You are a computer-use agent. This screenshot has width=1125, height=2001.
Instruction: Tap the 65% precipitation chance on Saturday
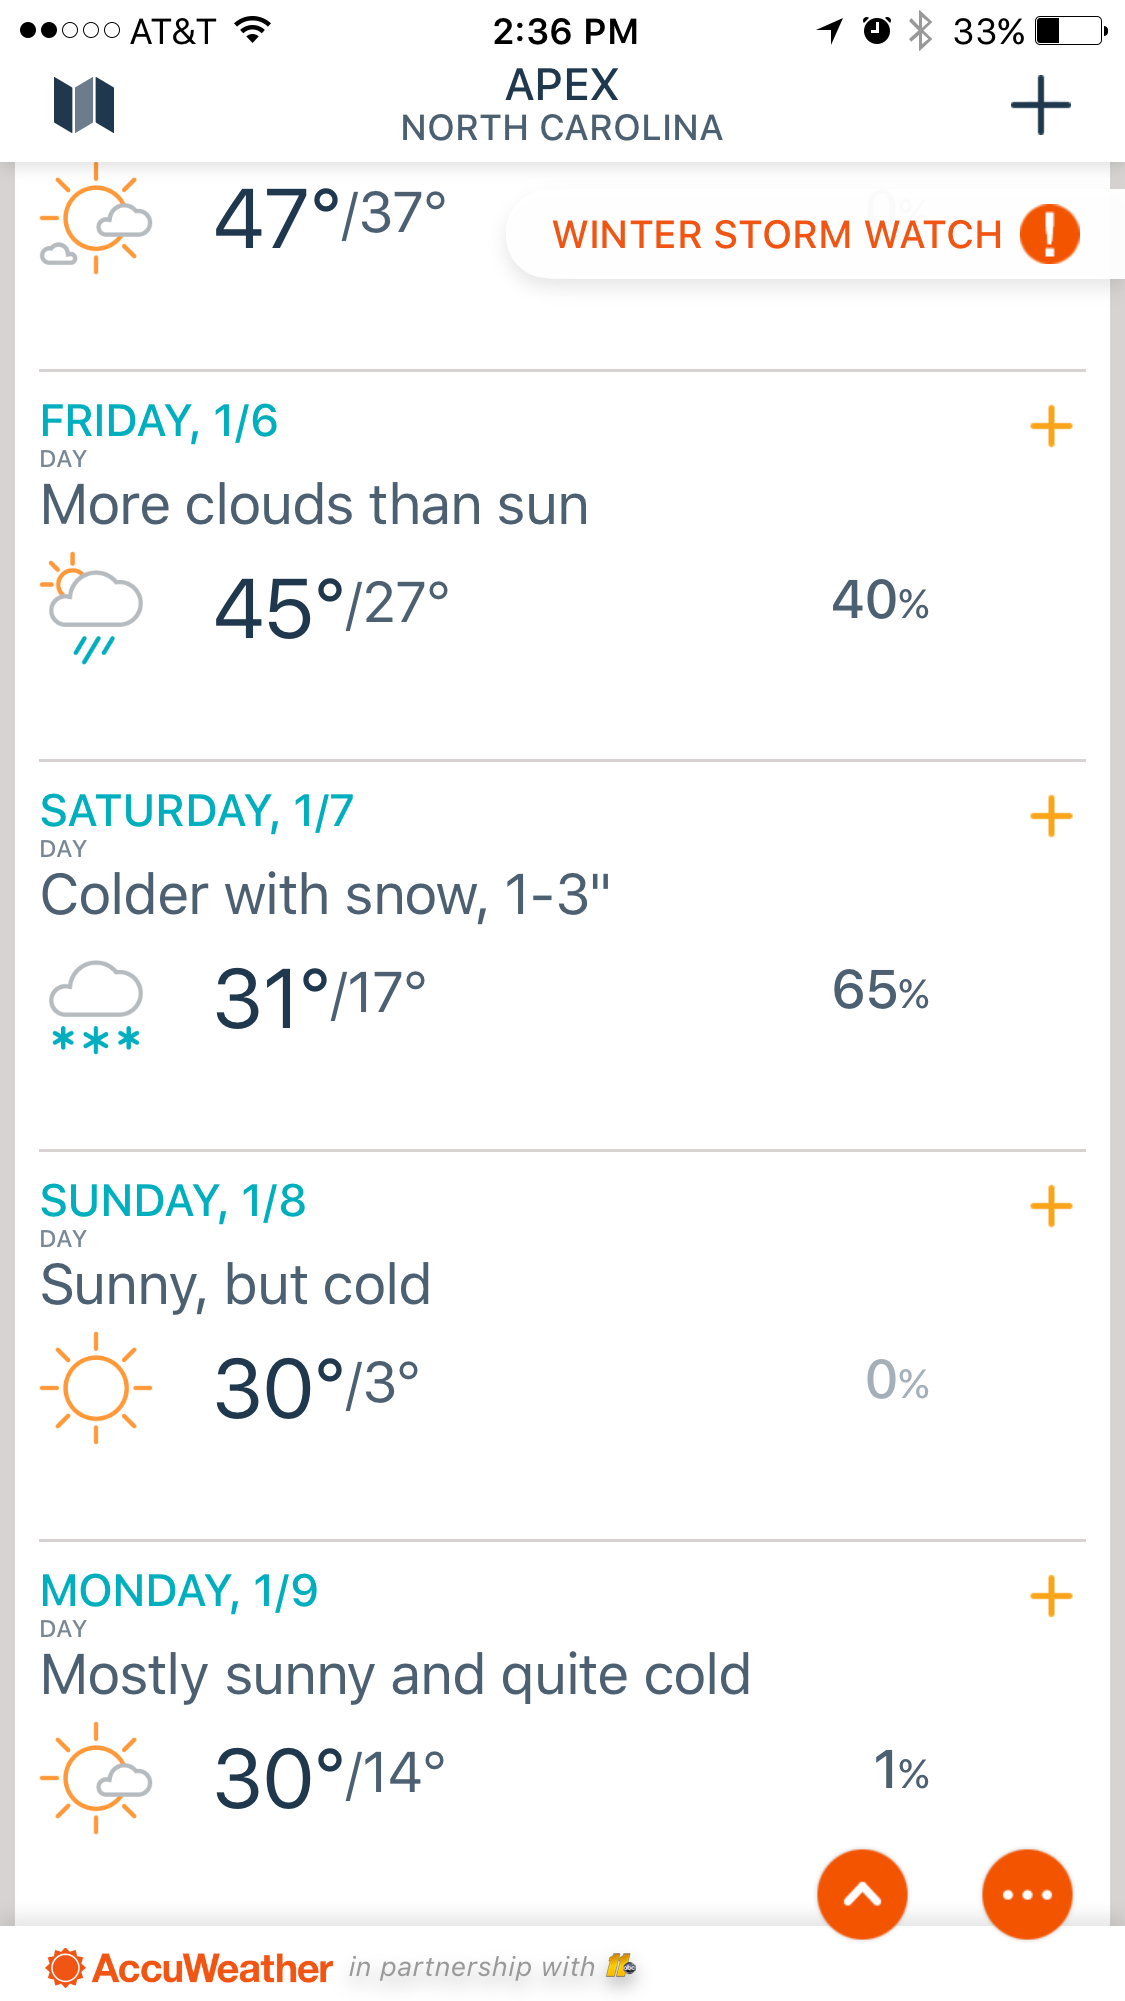(881, 991)
